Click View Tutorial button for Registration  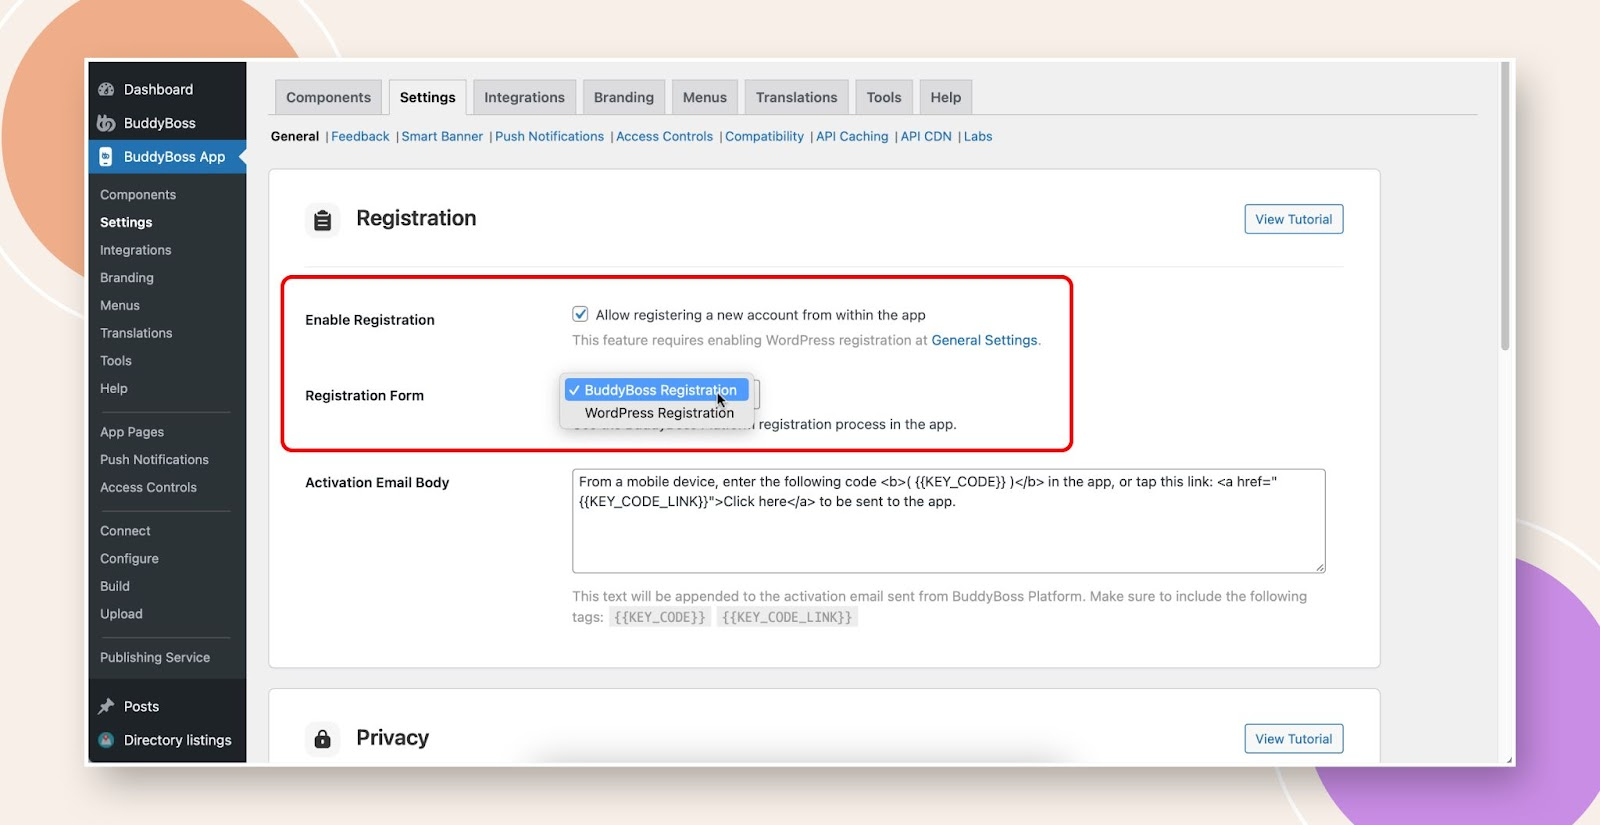(1293, 219)
